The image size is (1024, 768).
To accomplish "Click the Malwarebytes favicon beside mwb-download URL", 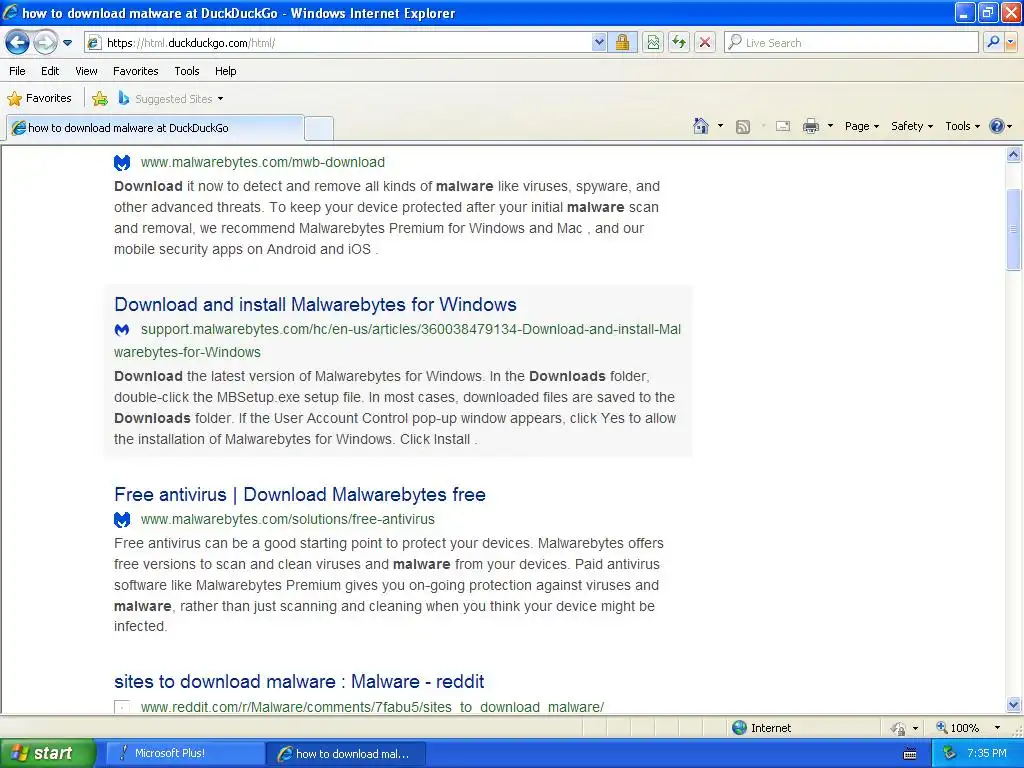I will pyautogui.click(x=122, y=162).
